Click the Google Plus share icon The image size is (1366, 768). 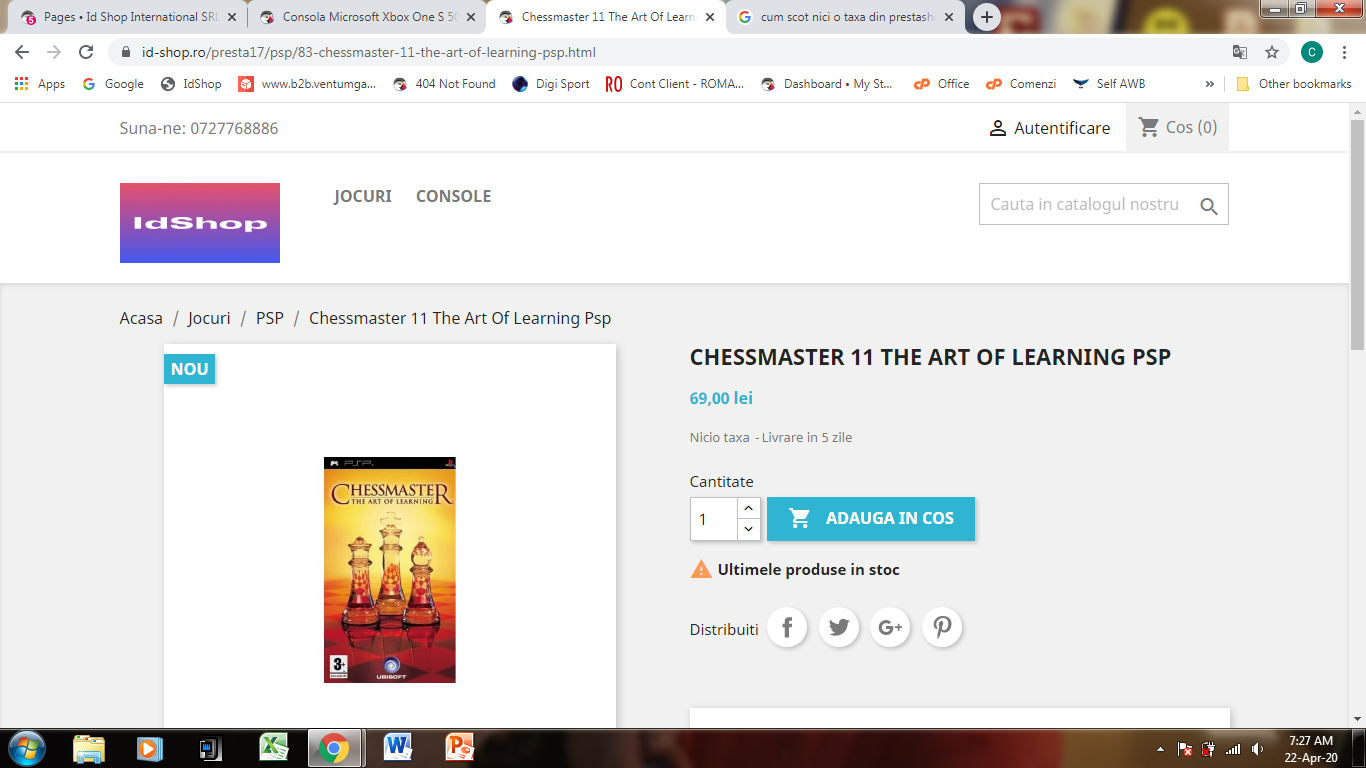click(x=890, y=627)
